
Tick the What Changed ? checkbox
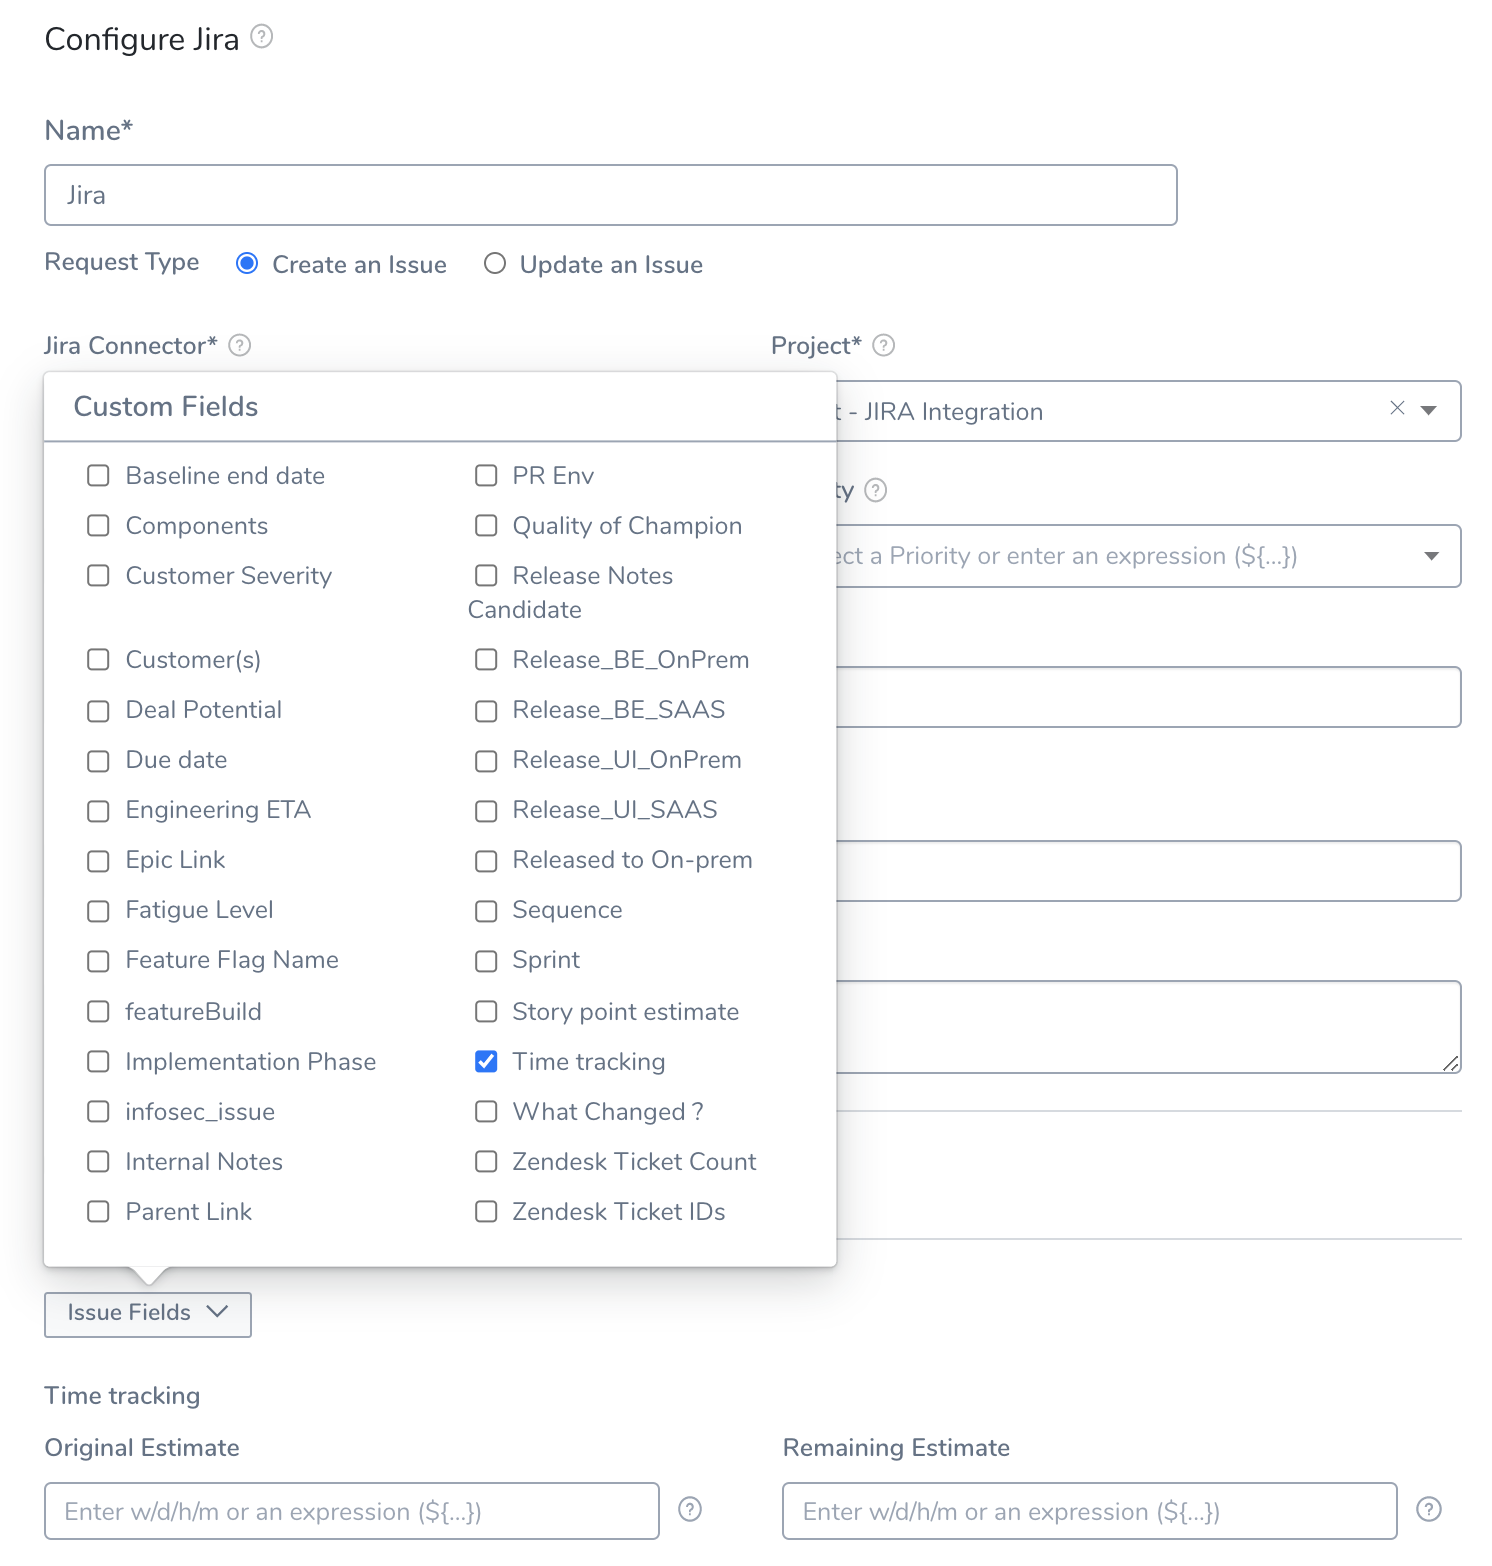(x=486, y=1111)
